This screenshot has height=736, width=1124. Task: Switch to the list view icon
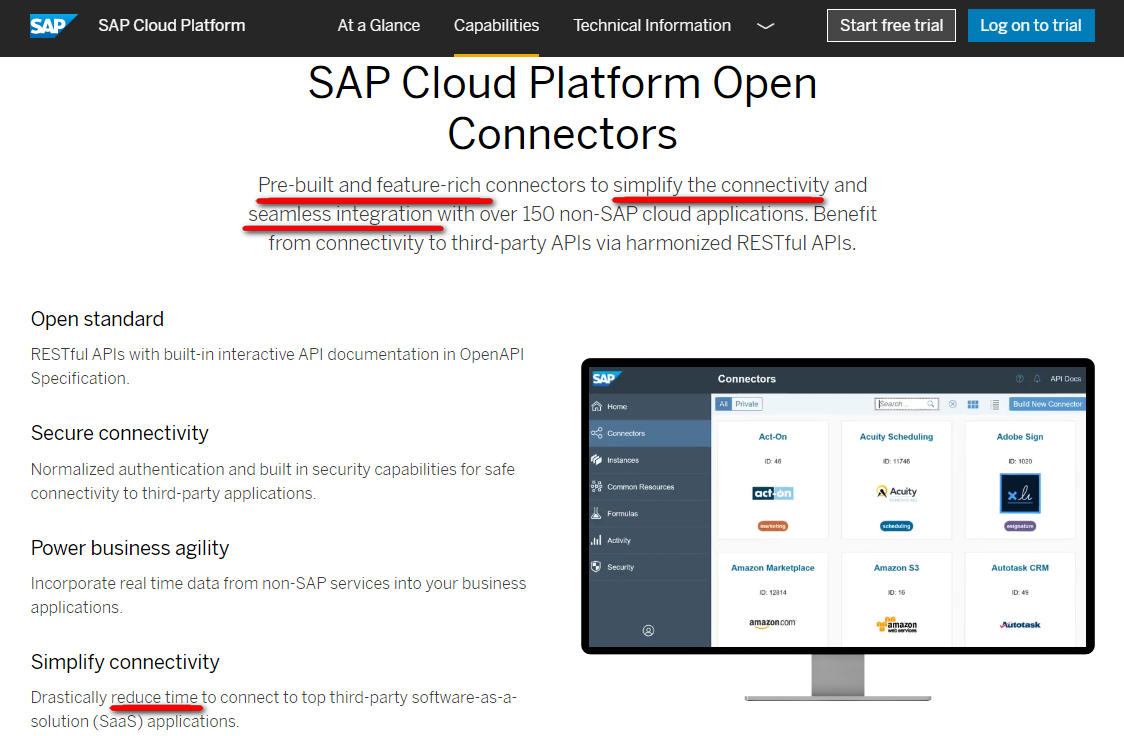pyautogui.click(x=995, y=405)
